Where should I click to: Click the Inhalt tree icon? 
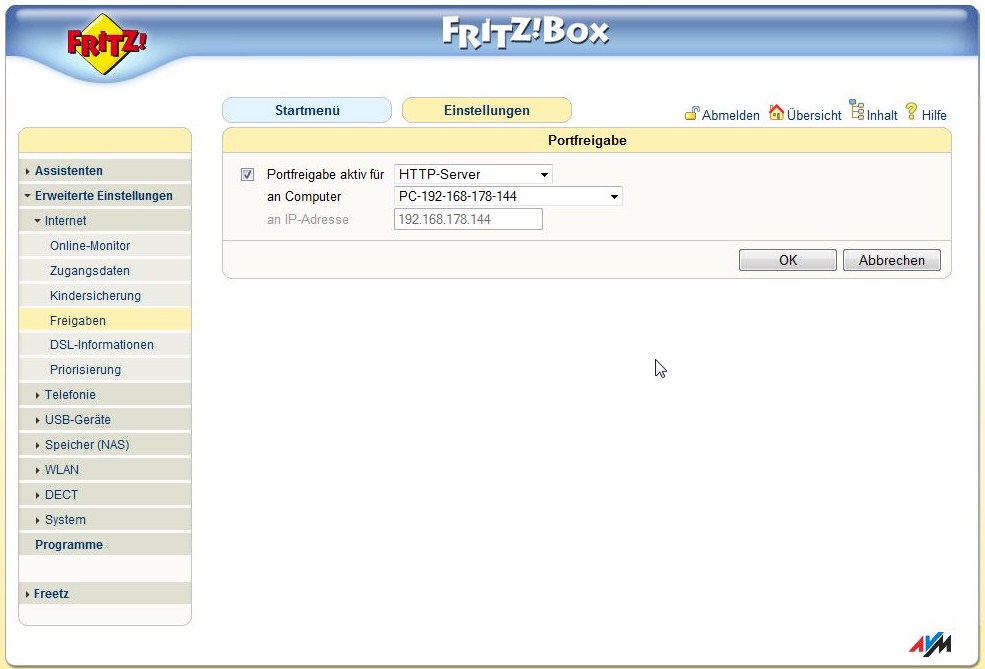(x=857, y=109)
